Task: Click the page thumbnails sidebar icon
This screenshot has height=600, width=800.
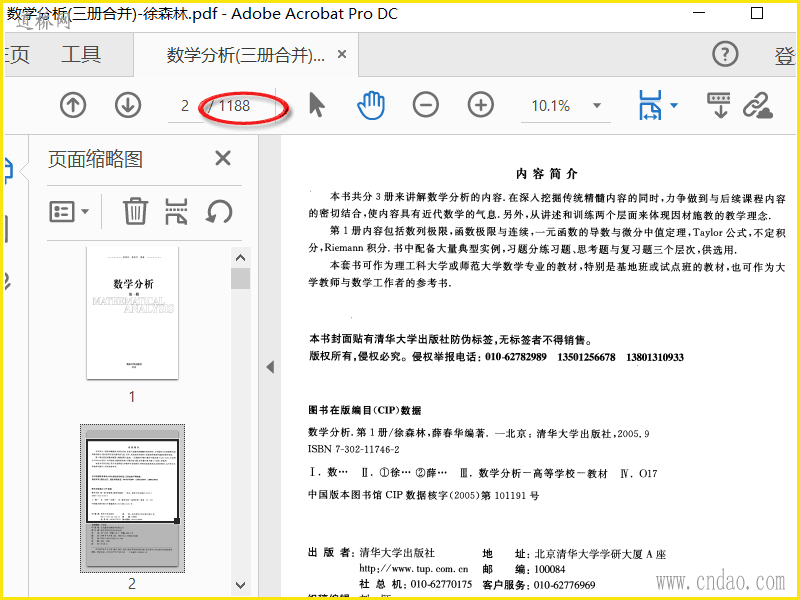Action: tap(8, 170)
